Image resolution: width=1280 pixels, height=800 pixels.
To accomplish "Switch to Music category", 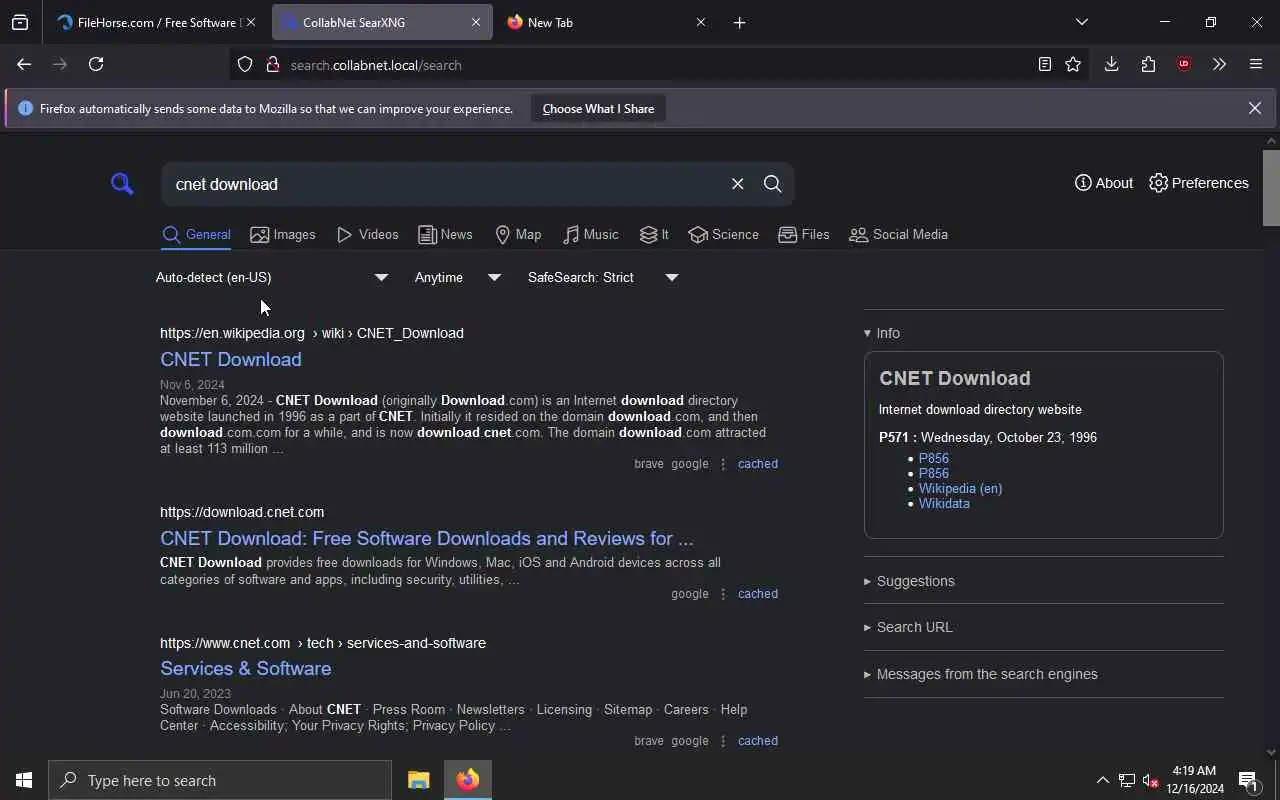I will (x=590, y=235).
